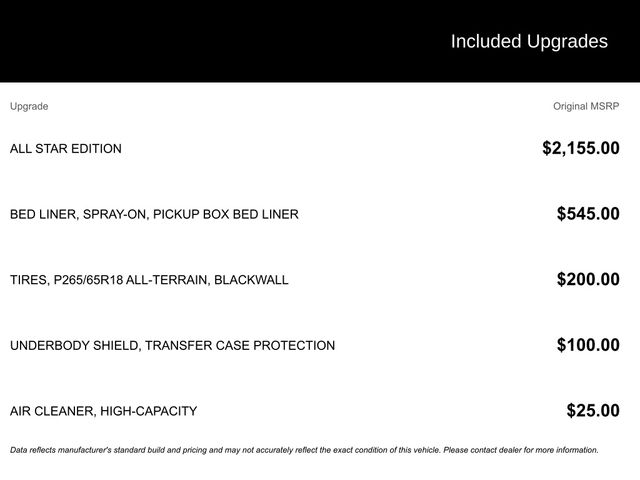Click the $25.00 air cleaner price
Screen dimensions: 640x480
tap(593, 411)
